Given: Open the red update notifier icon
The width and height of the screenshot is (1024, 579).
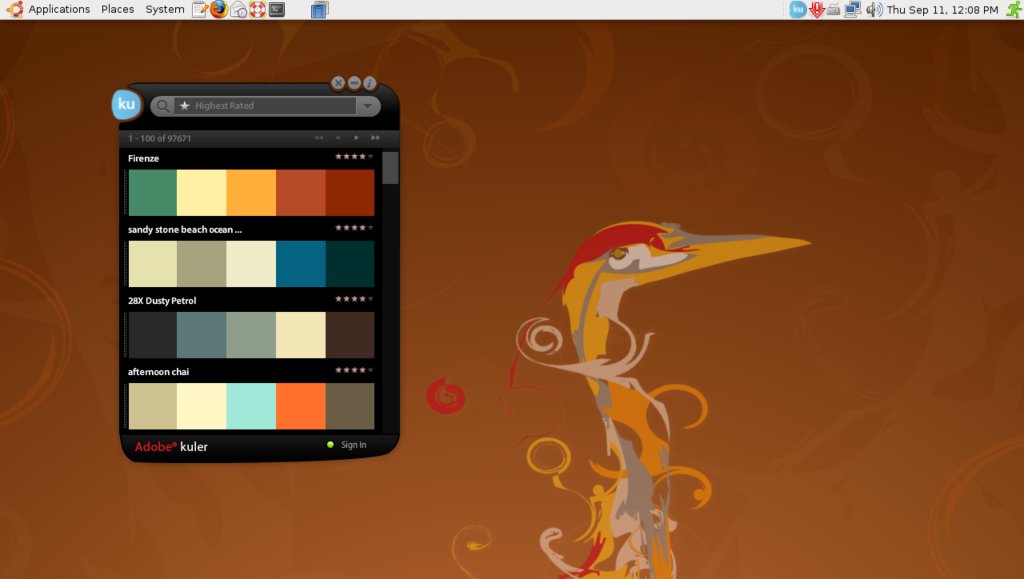Looking at the screenshot, I should [x=816, y=10].
